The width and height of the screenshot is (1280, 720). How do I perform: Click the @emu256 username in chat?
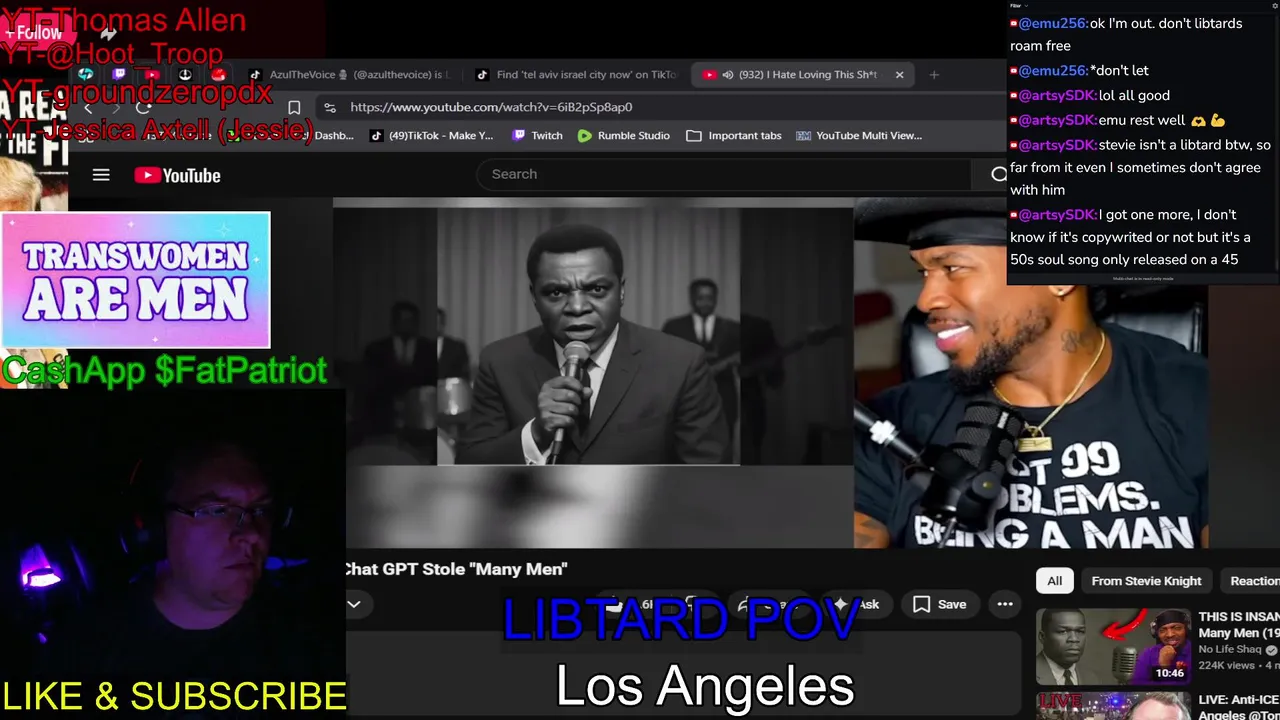pyautogui.click(x=1052, y=23)
